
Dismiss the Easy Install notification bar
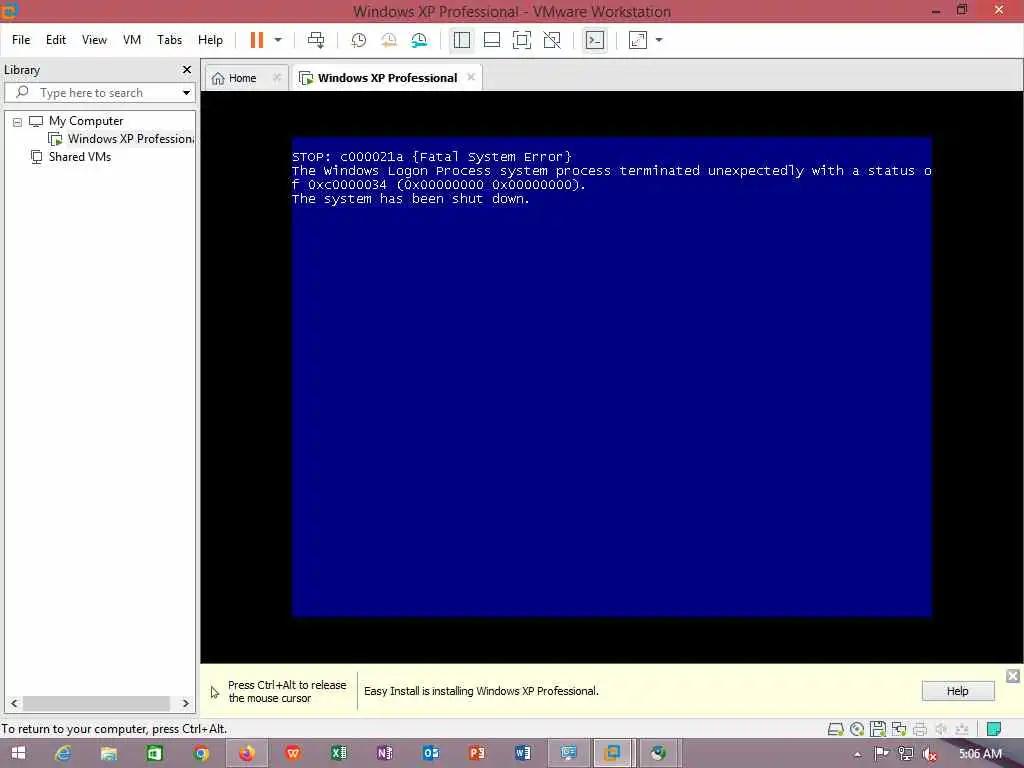(1013, 676)
